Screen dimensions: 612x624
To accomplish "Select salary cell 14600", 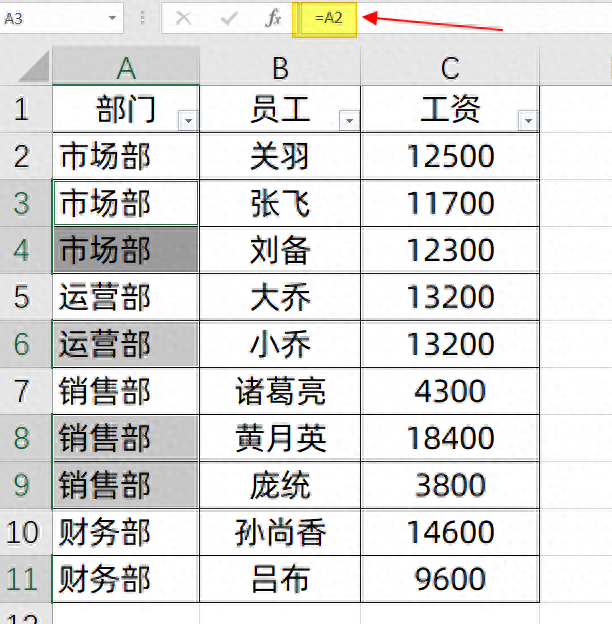I will 450,532.
